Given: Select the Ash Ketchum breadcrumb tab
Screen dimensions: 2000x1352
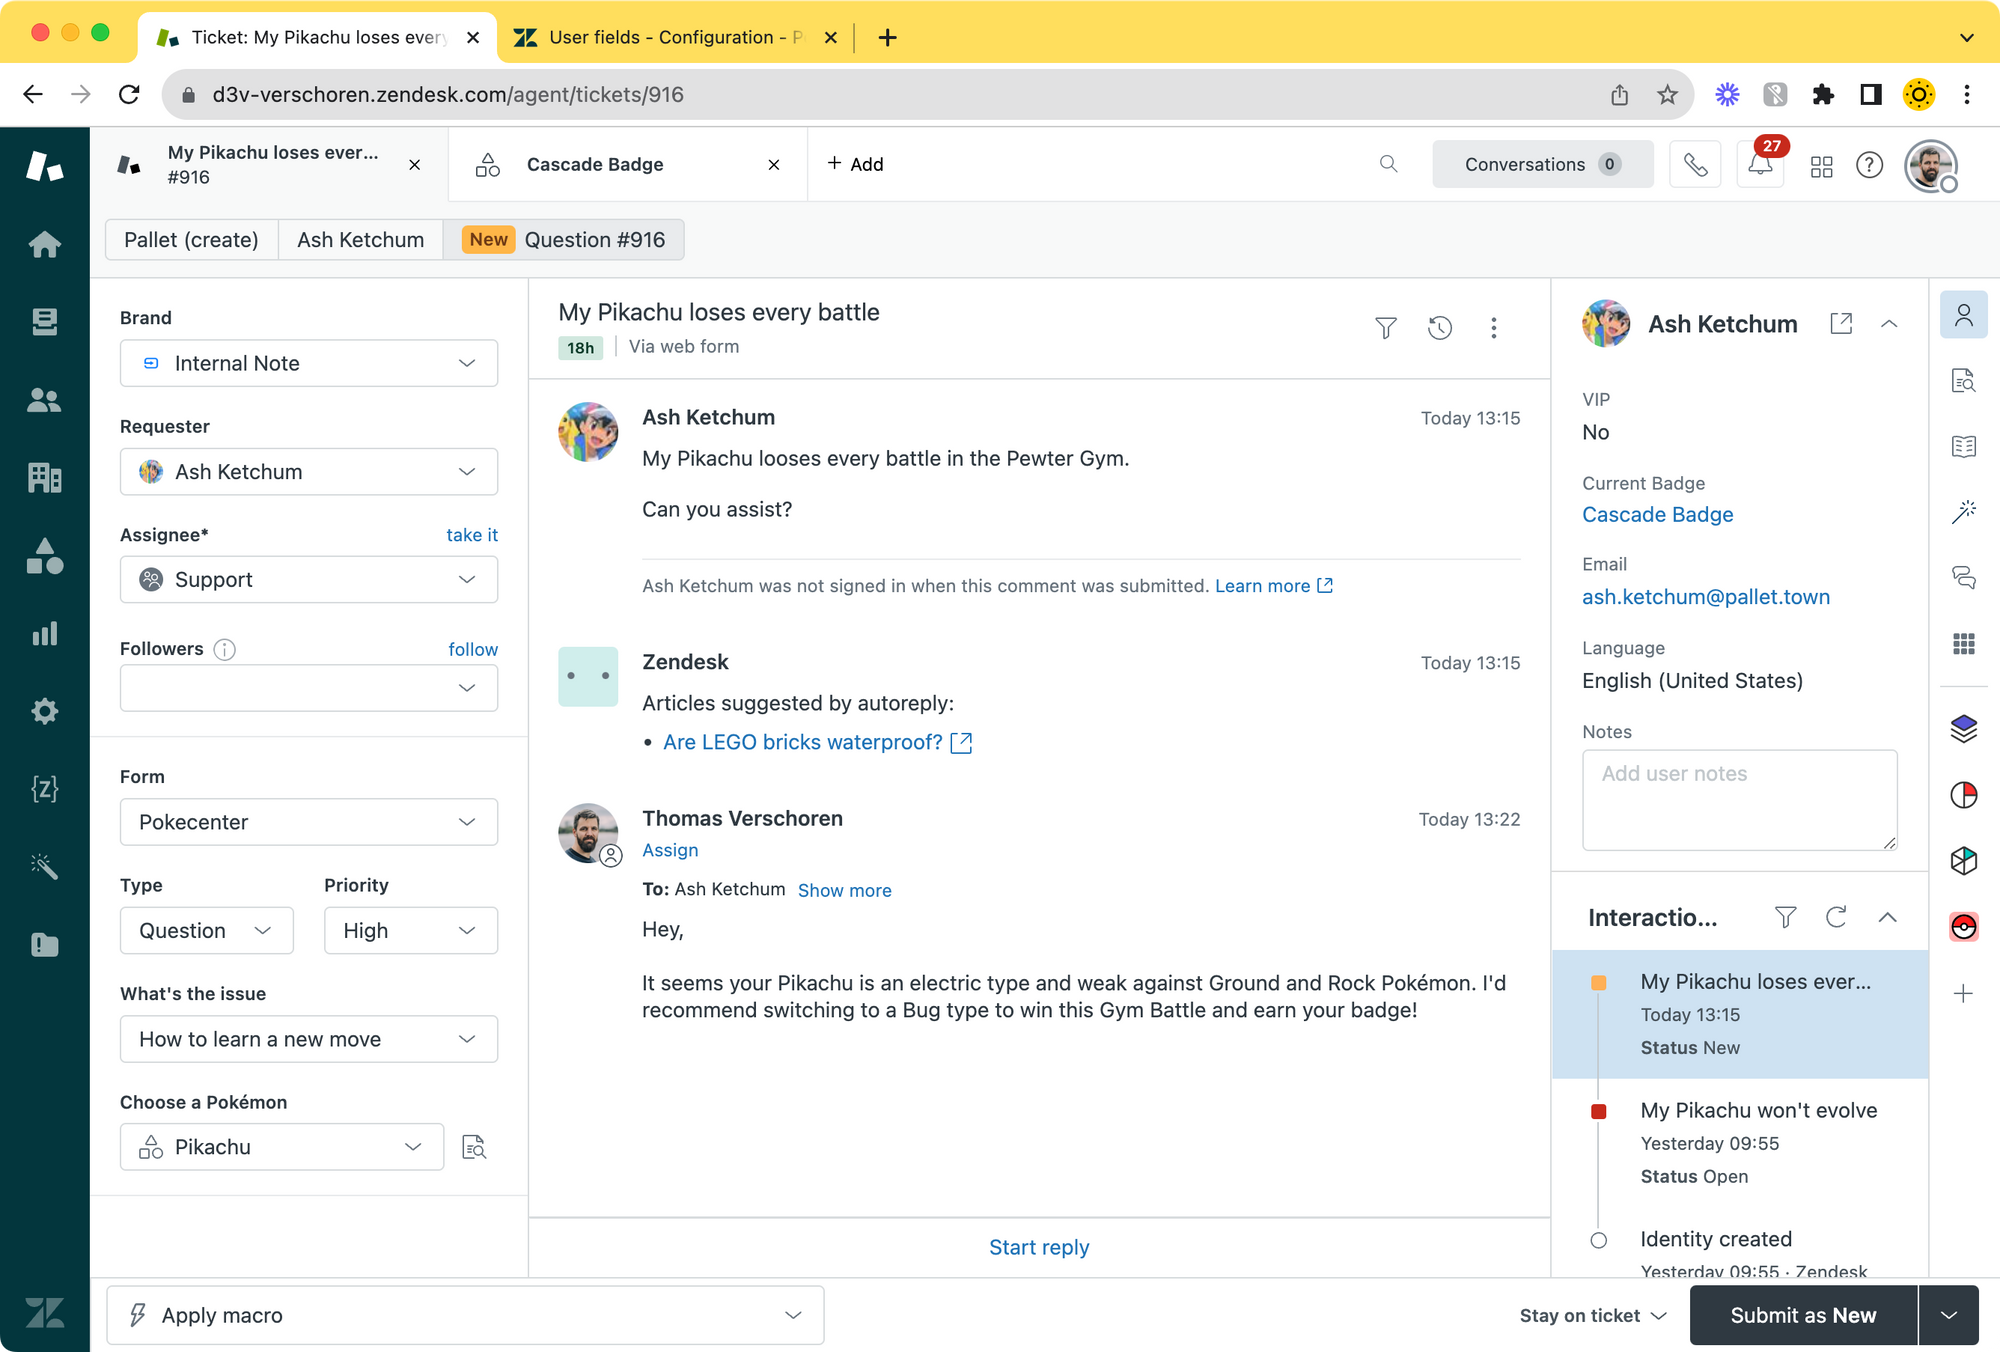Looking at the screenshot, I should (x=360, y=240).
